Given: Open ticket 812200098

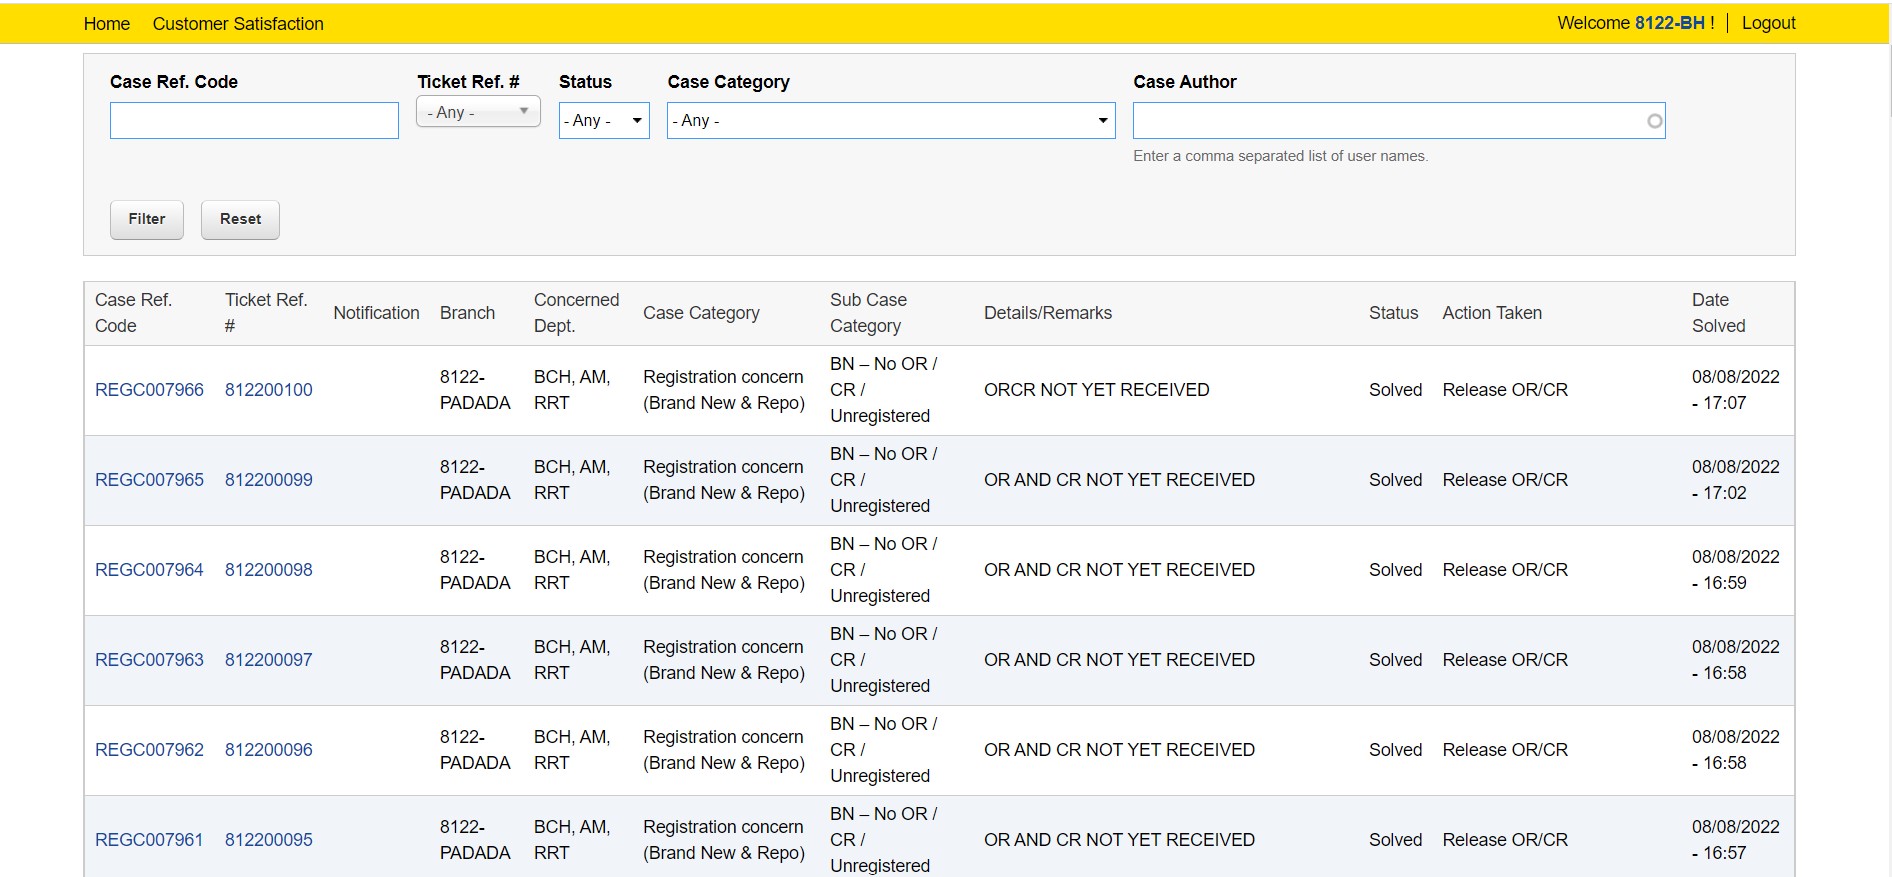Looking at the screenshot, I should [x=268, y=570].
